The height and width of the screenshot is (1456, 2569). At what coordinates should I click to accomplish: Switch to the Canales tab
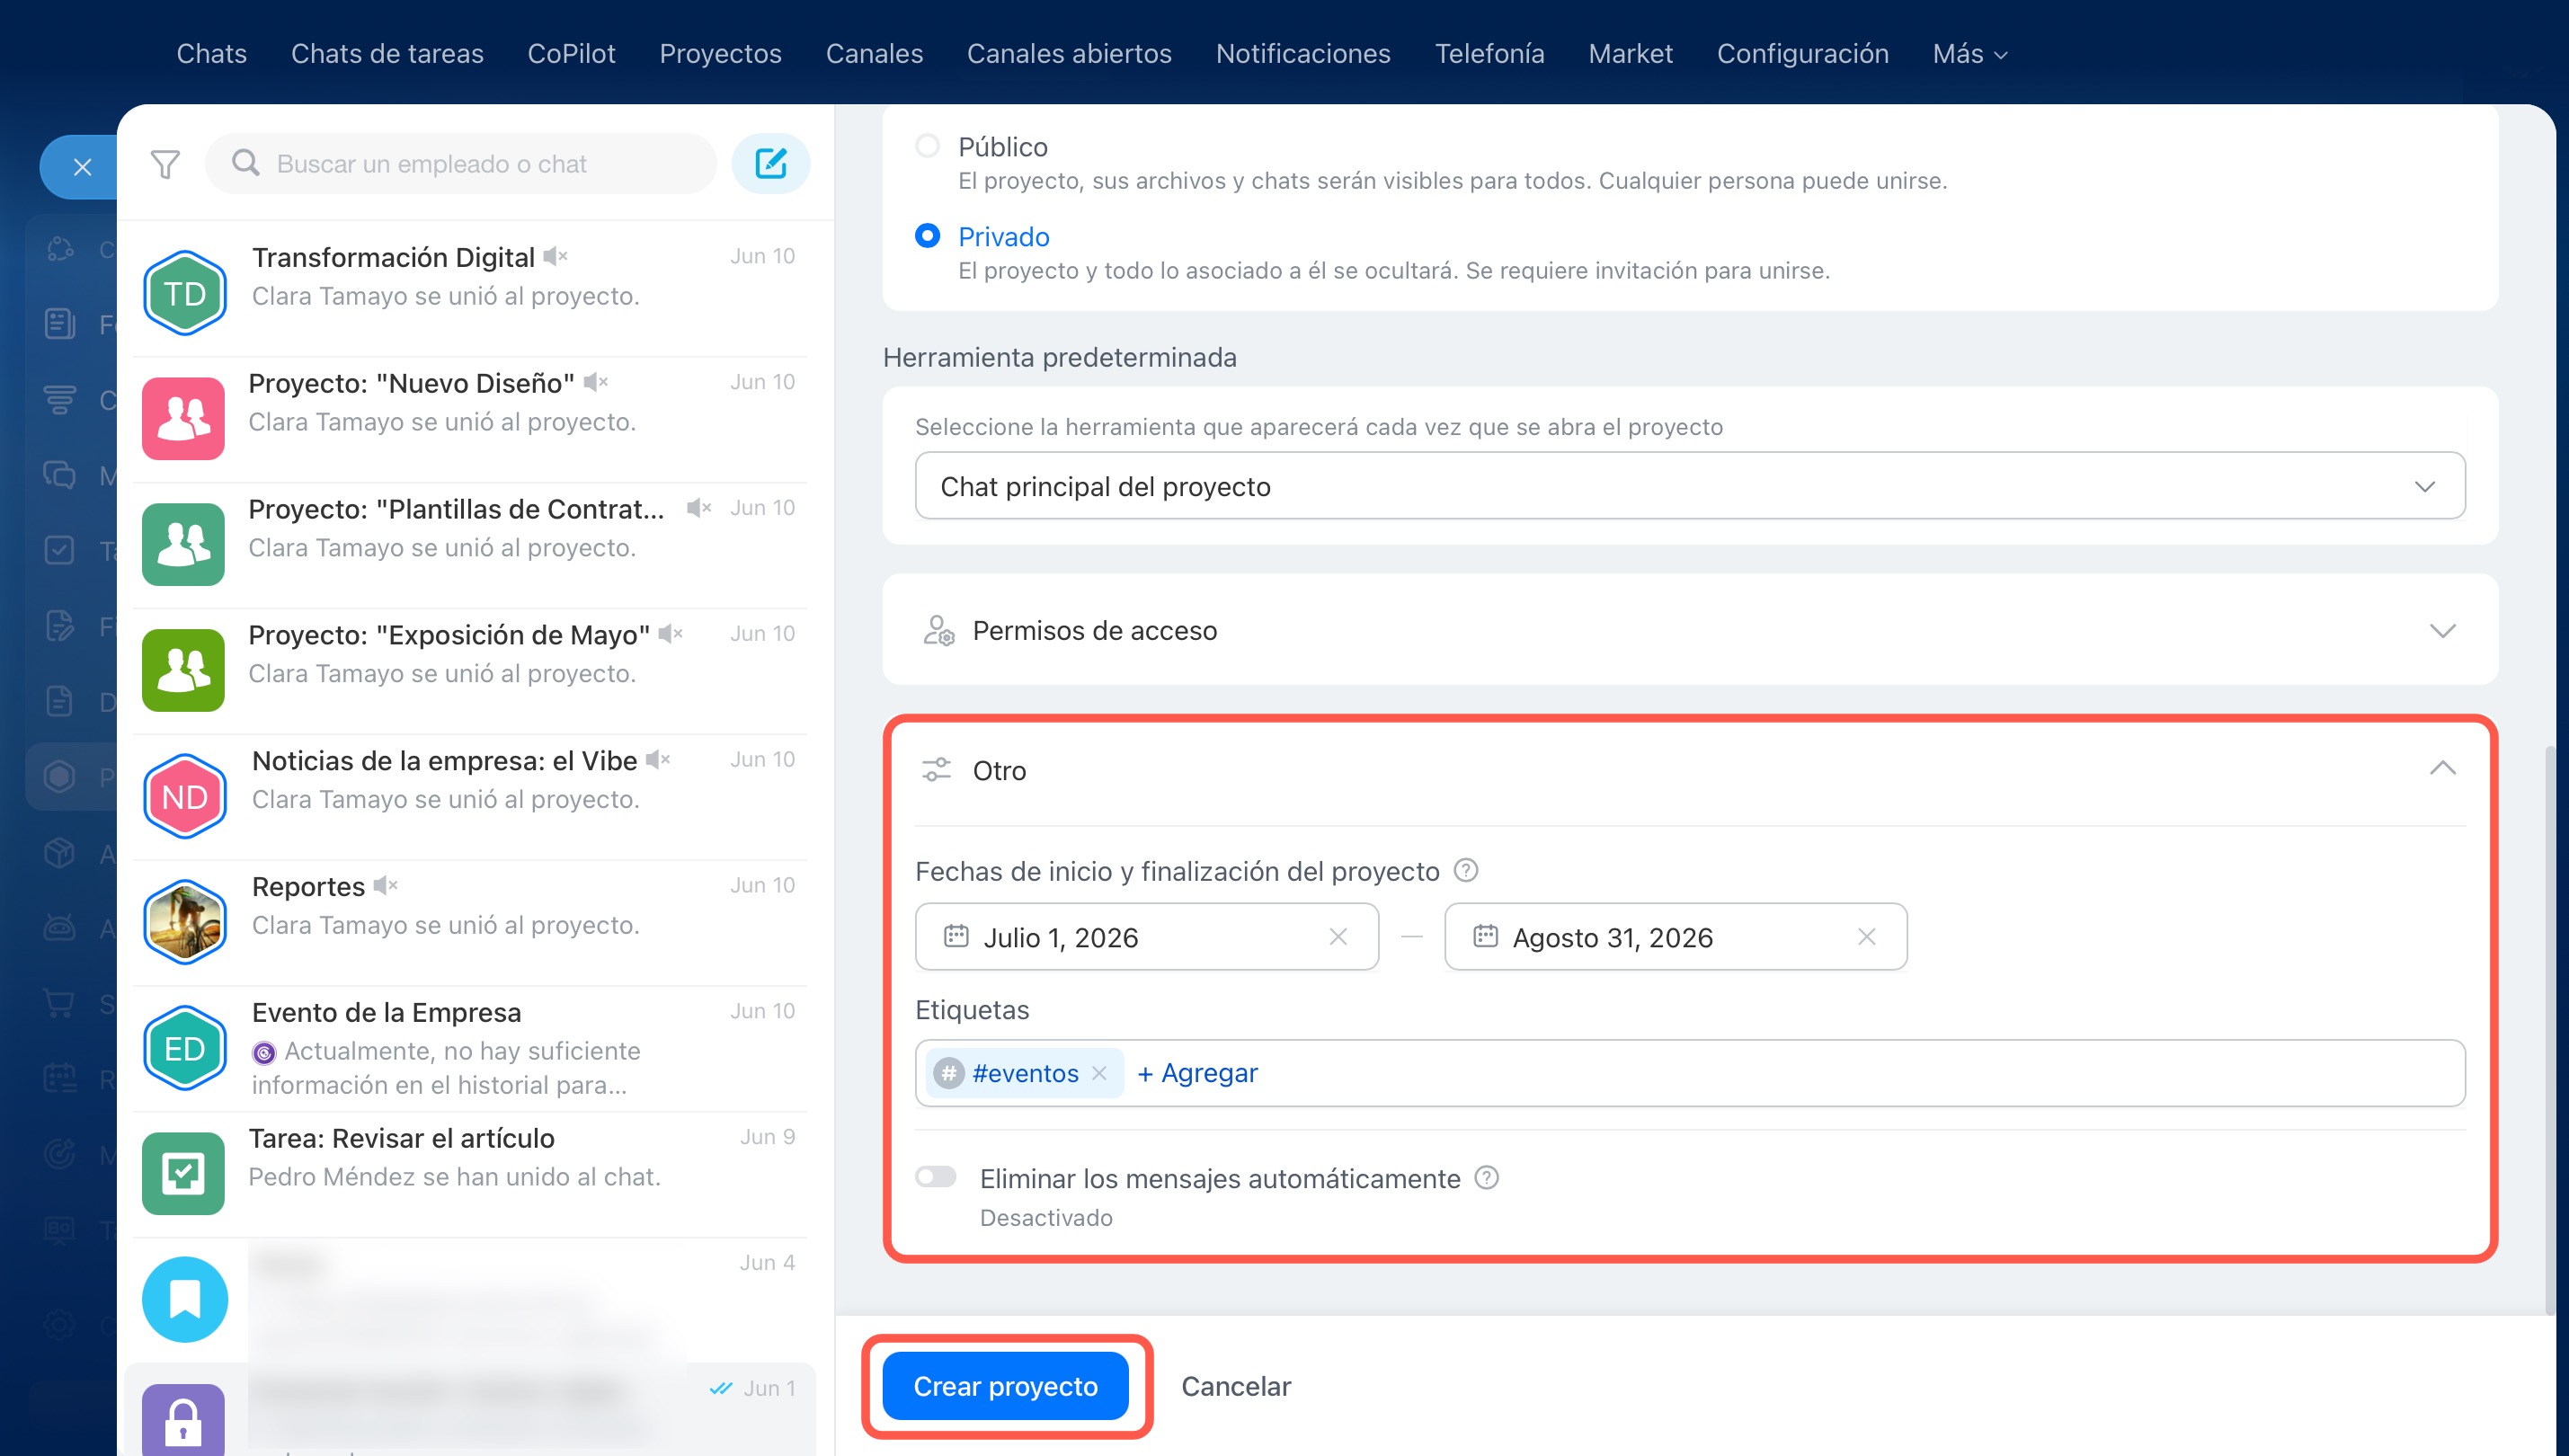(874, 54)
